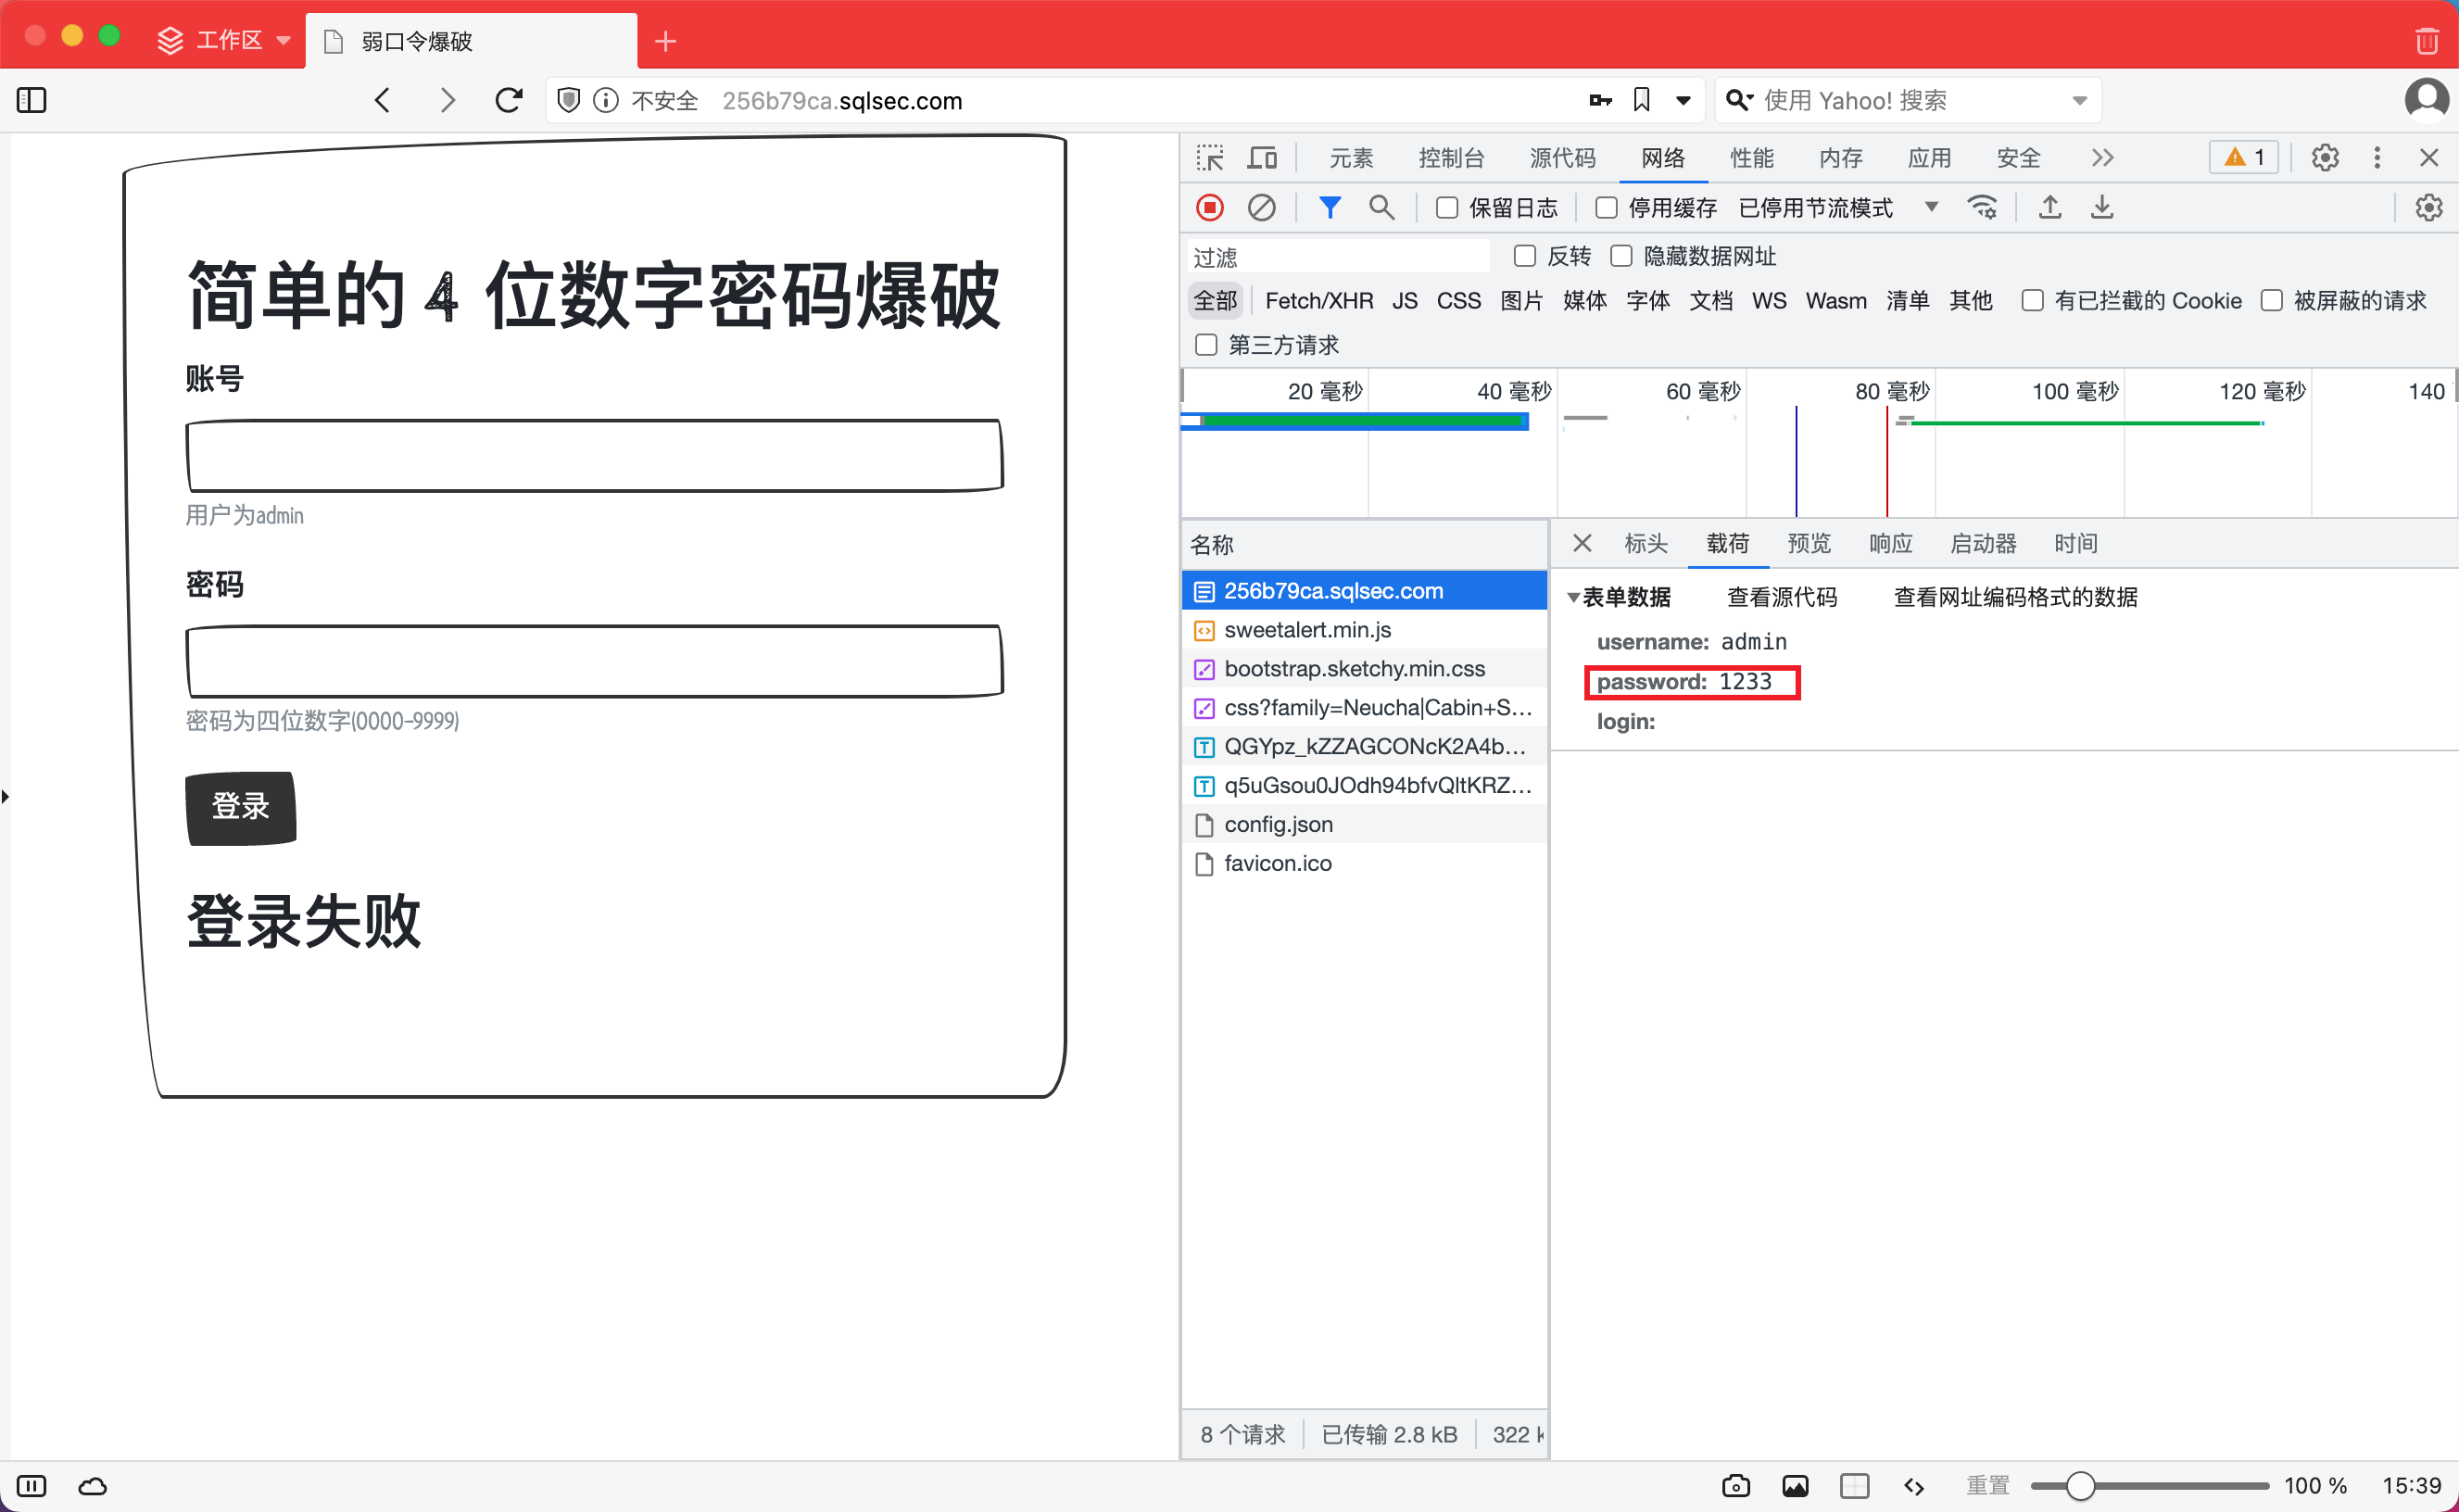The width and height of the screenshot is (2459, 1512).
Task: Open DevTools settings gear
Action: click(x=2325, y=157)
